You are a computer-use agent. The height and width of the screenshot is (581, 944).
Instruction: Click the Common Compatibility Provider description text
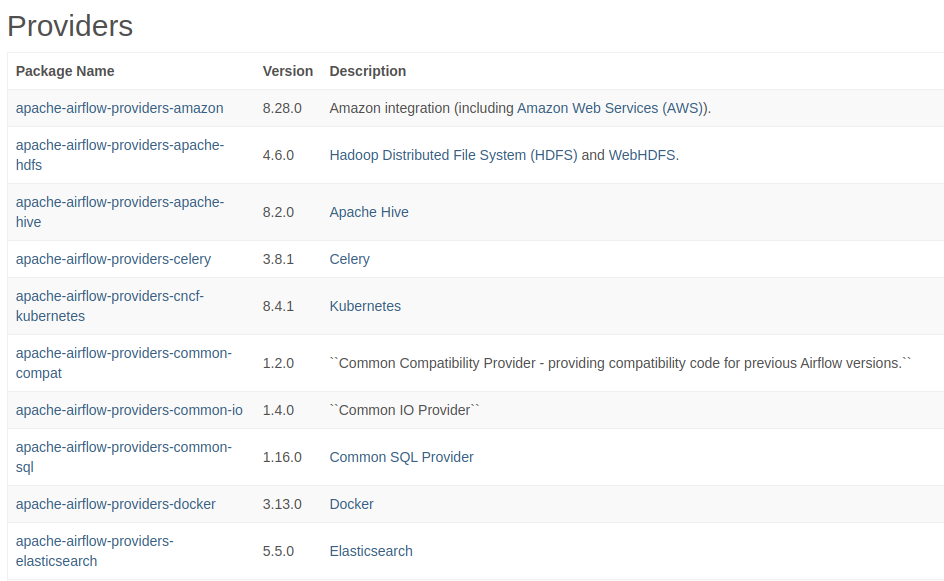pyautogui.click(x=620, y=363)
